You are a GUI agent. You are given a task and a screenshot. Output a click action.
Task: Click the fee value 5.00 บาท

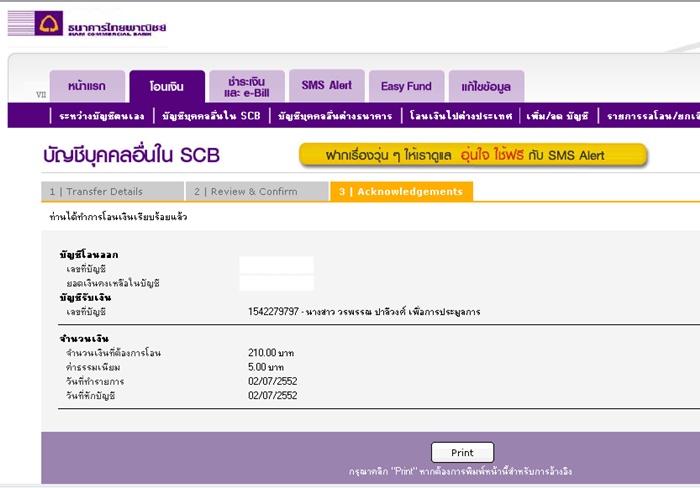click(266, 367)
